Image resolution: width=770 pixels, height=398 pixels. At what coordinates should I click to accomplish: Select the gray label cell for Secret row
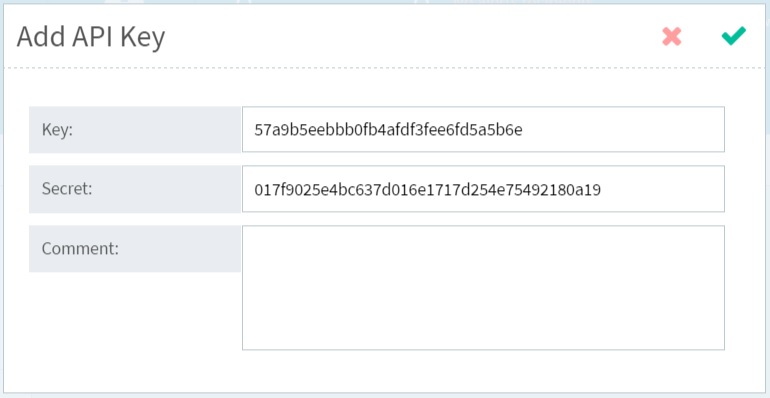[x=135, y=189]
